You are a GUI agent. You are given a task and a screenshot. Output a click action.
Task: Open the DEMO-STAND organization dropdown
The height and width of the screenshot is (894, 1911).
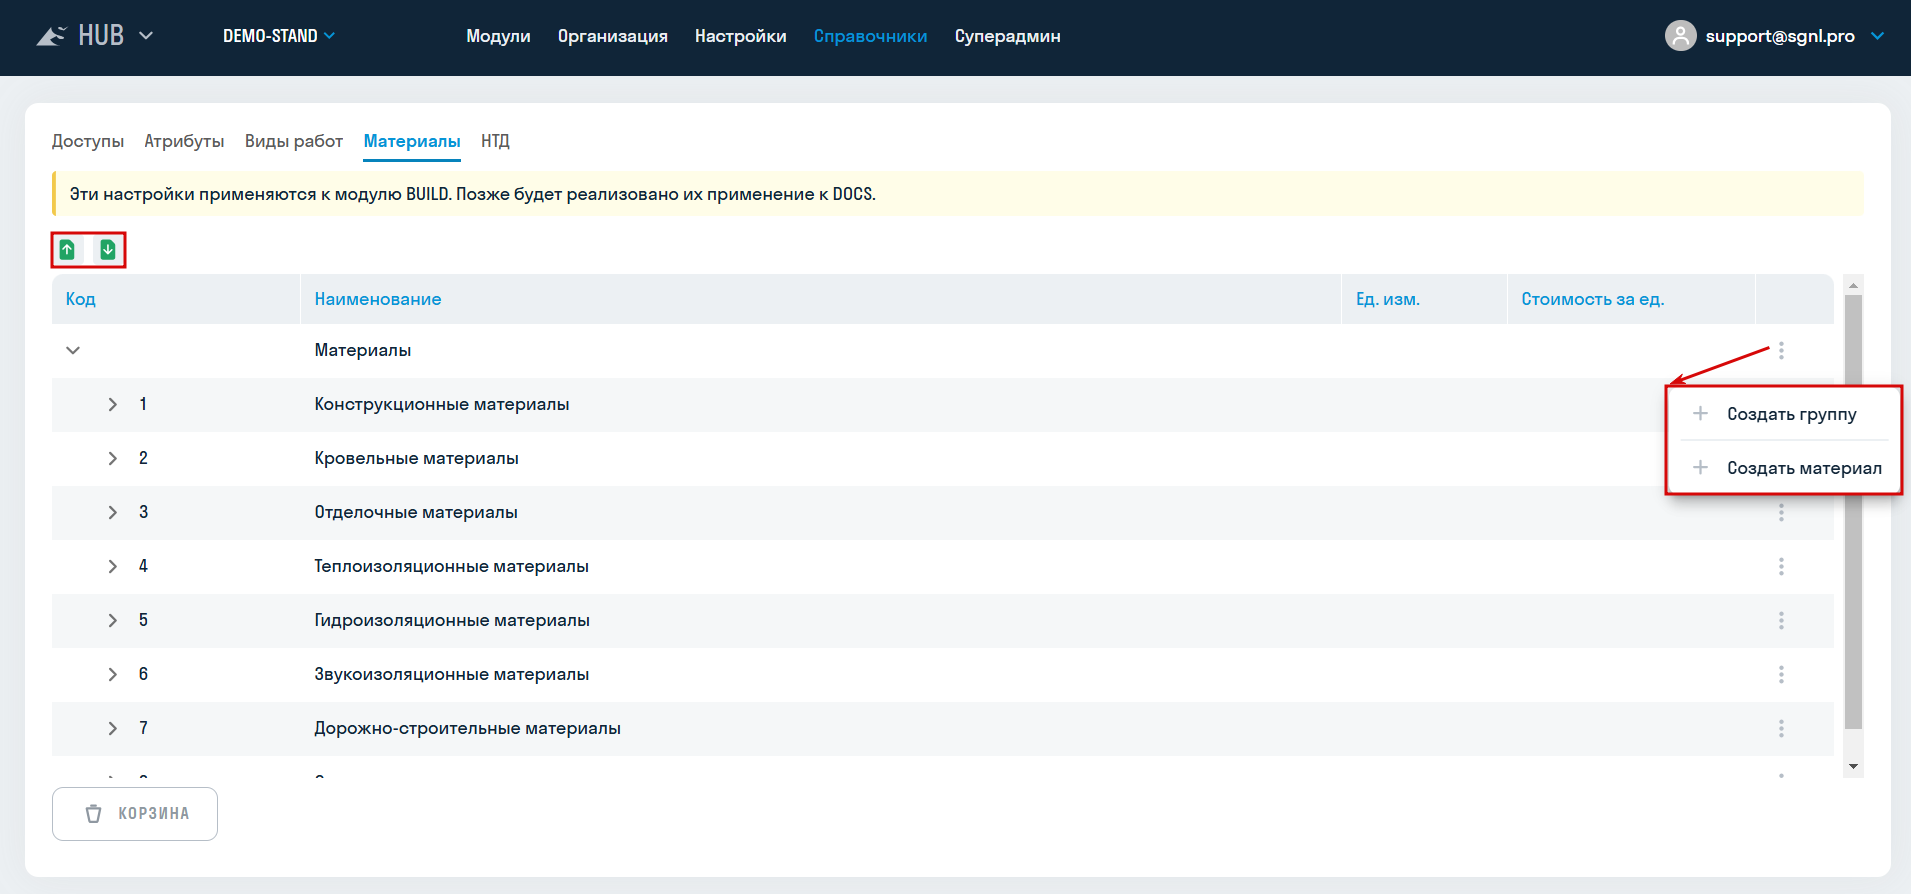(x=279, y=36)
